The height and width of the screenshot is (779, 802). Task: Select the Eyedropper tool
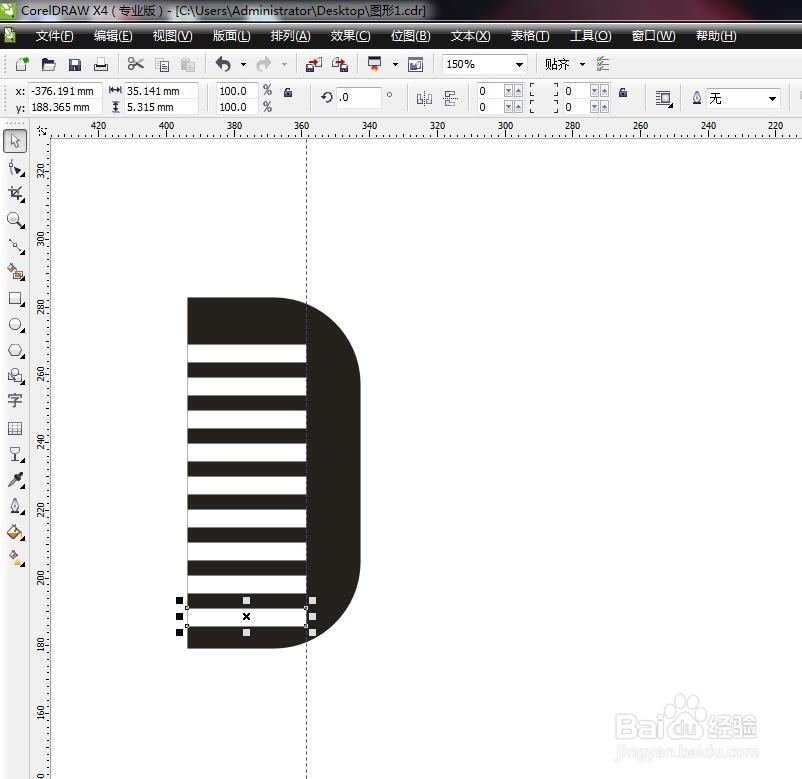pyautogui.click(x=16, y=480)
